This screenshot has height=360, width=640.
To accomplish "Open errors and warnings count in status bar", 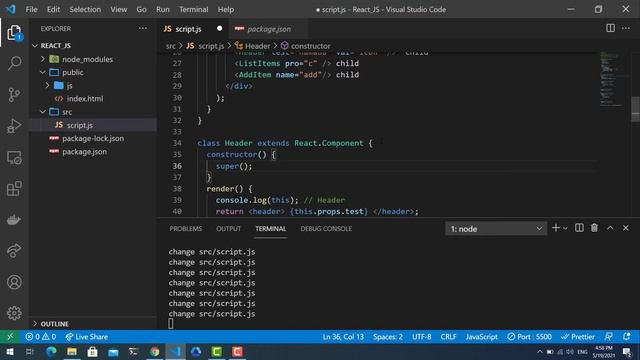I will coord(40,337).
